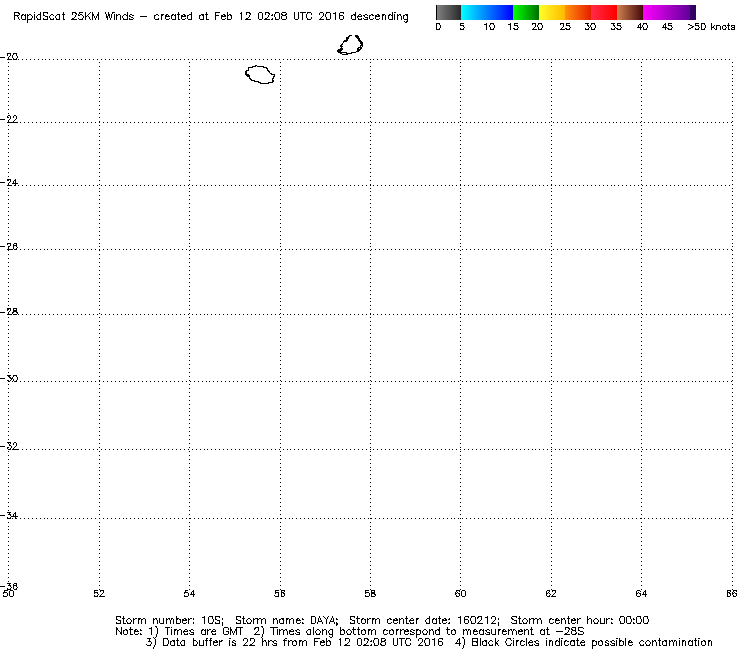Click the 'Black Circles indicate possible contamination' note
The width and height of the screenshot is (740, 650).
592,642
